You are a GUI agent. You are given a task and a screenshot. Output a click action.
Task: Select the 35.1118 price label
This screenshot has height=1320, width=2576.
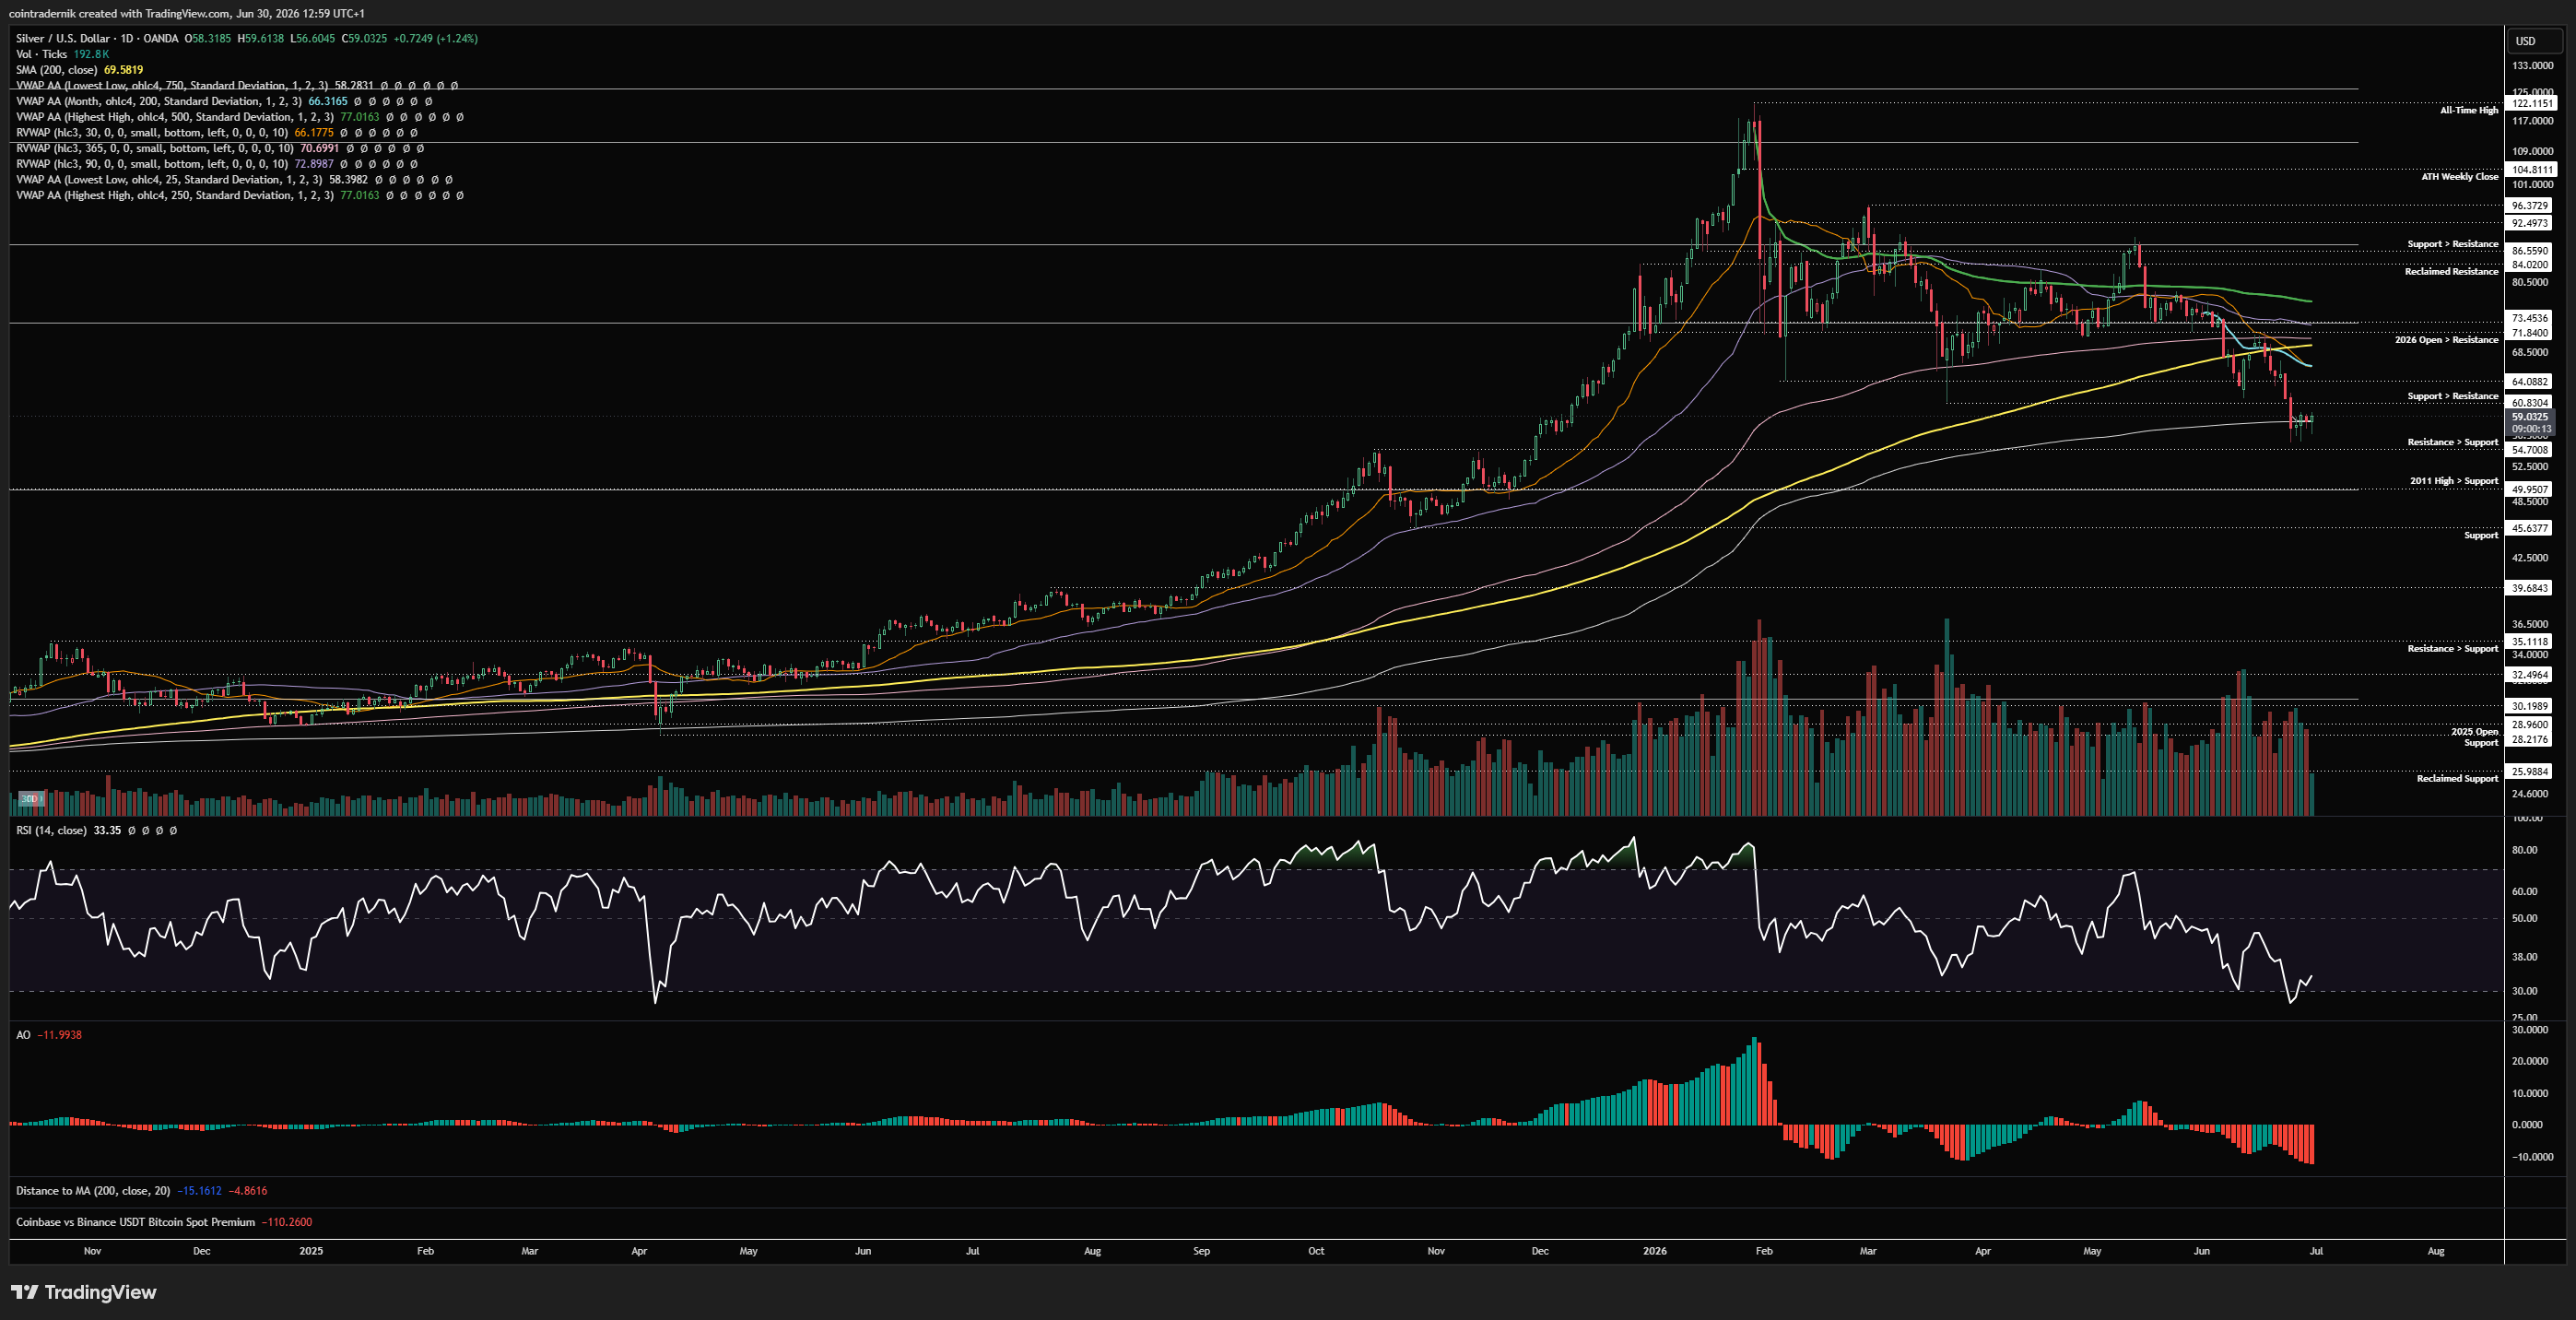(2530, 642)
